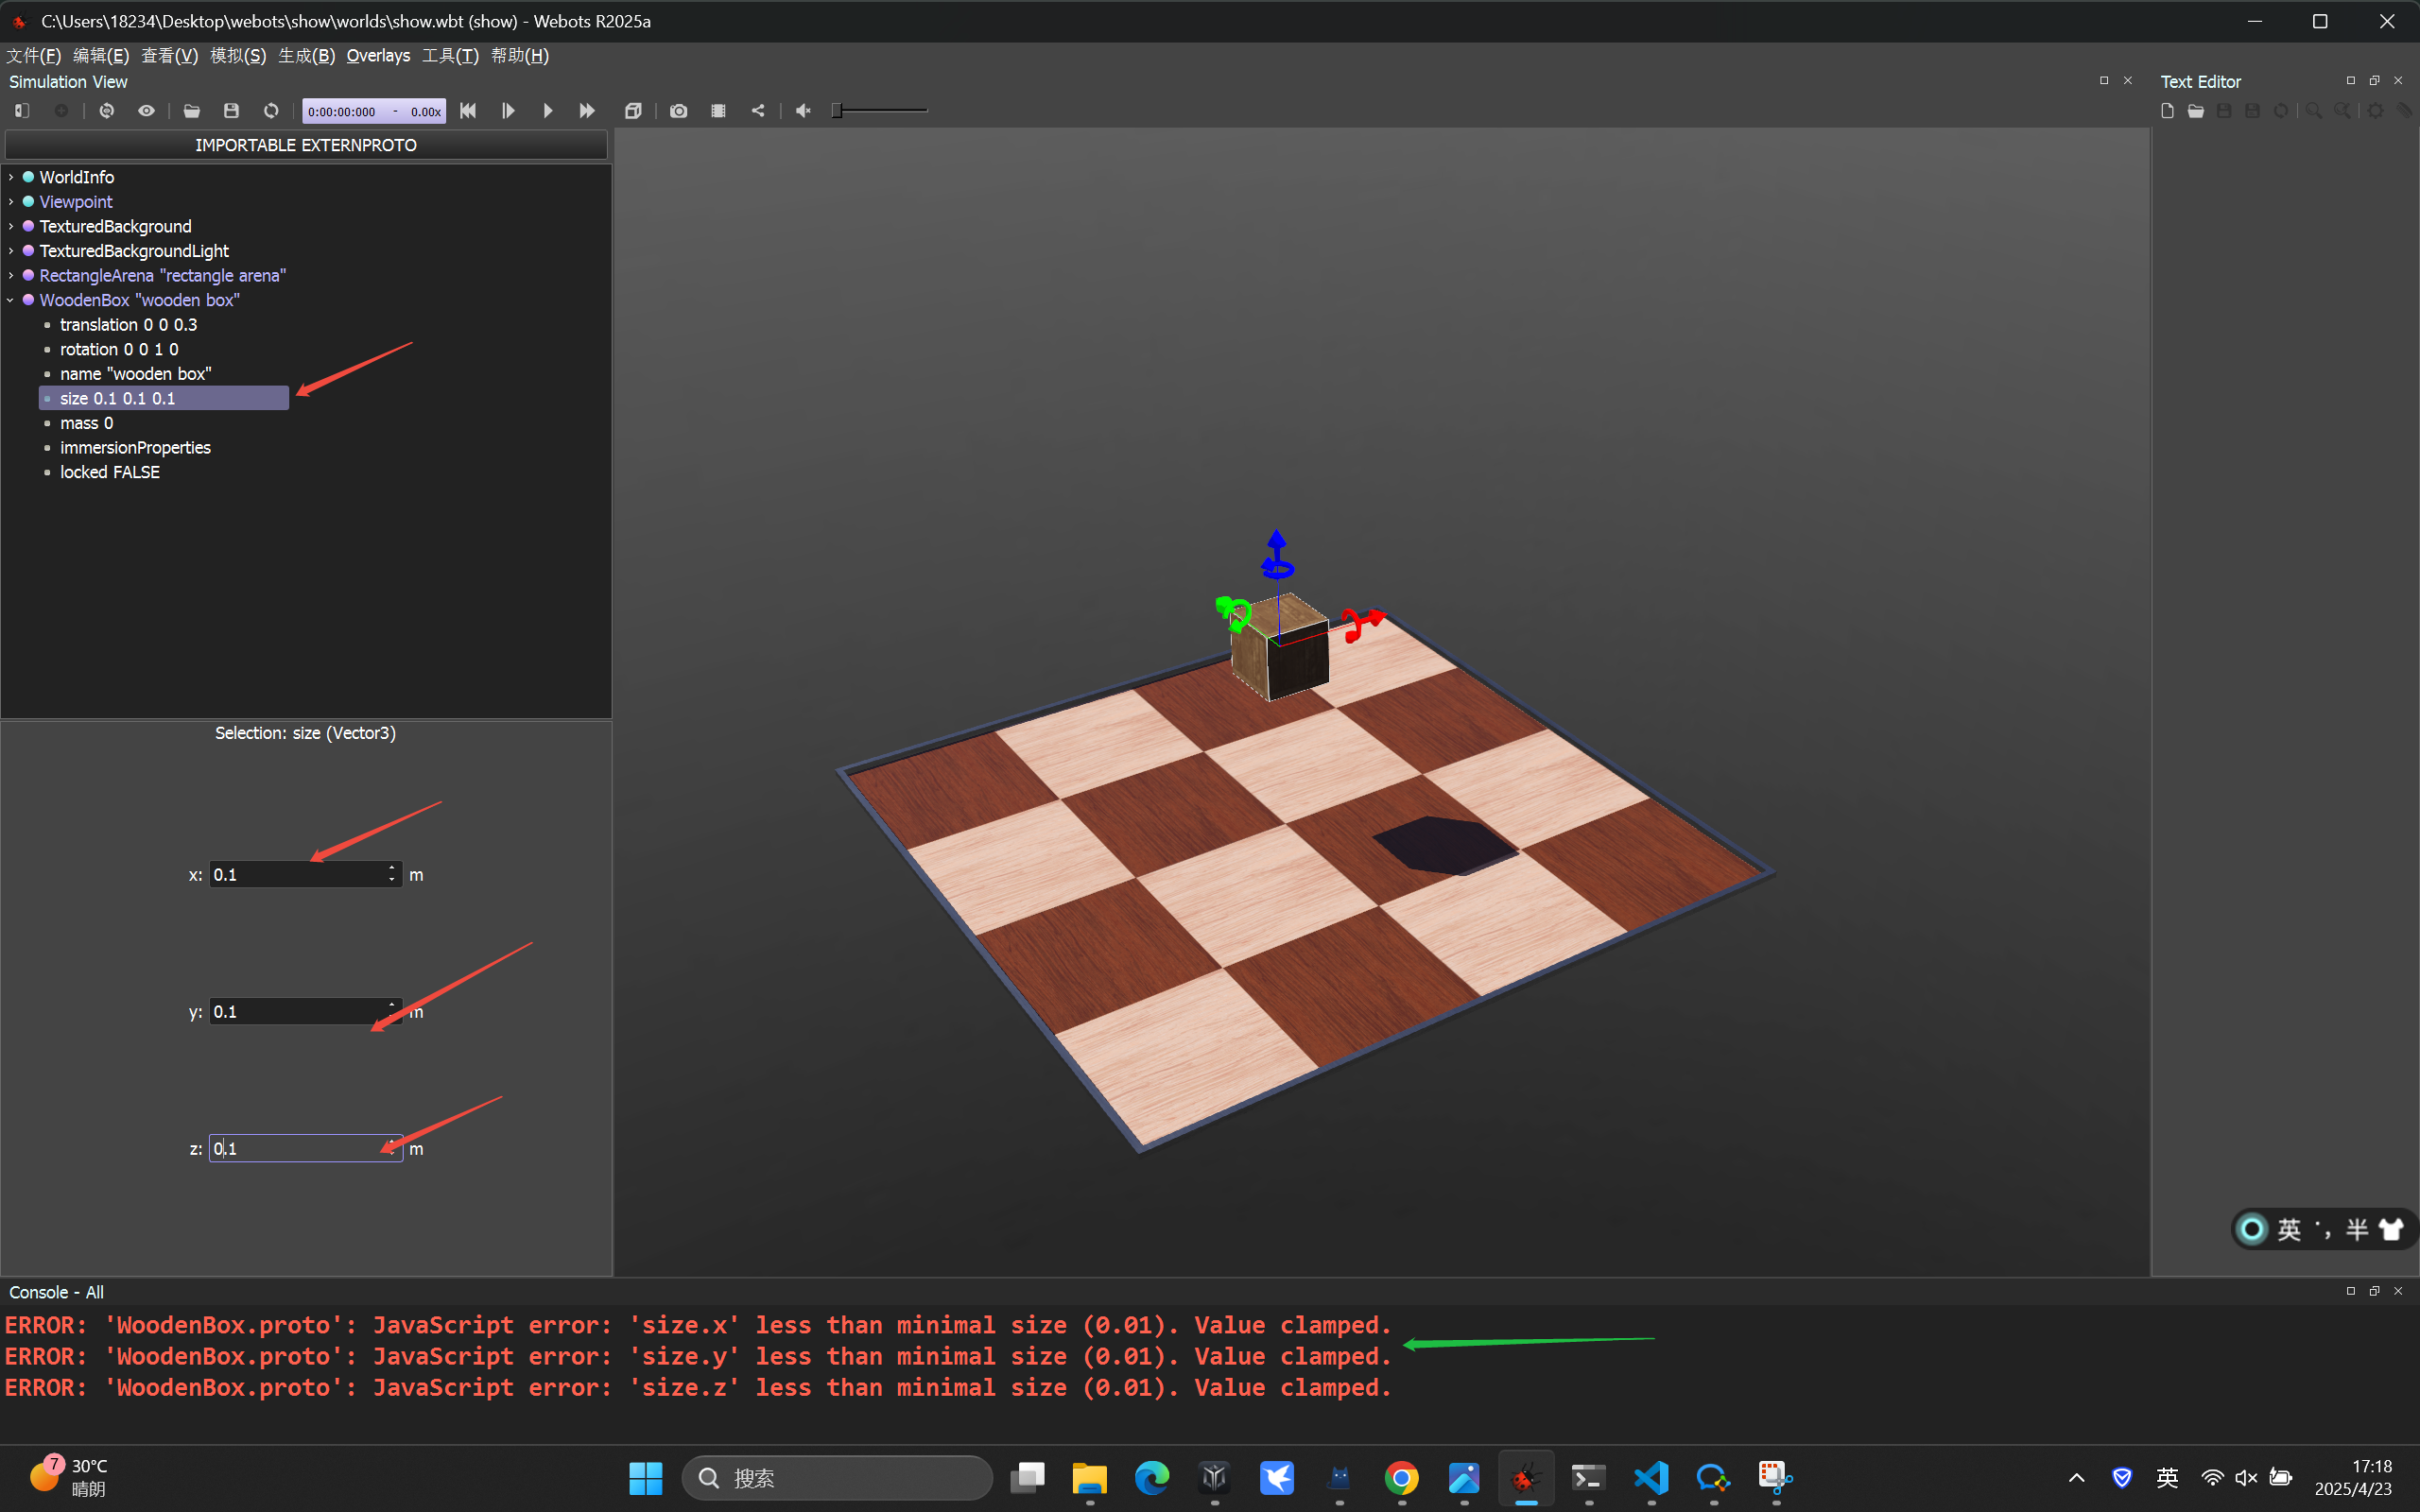Expand the WorldInfo tree node
Viewport: 2420px width, 1512px height.
point(11,177)
